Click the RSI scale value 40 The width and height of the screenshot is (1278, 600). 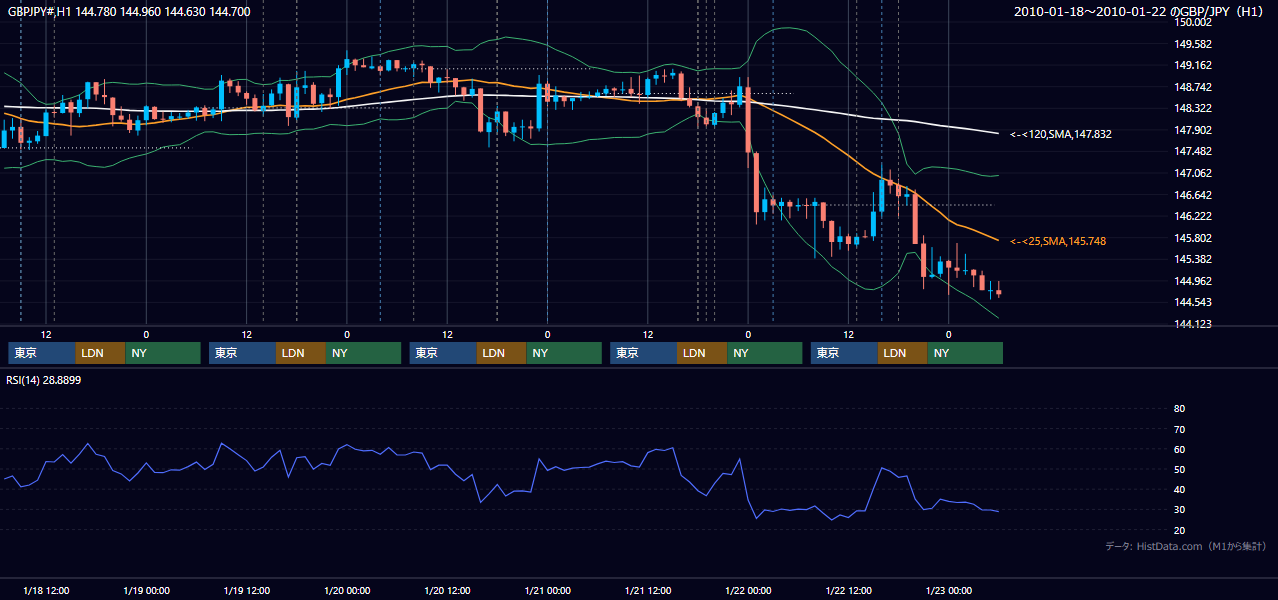1179,489
